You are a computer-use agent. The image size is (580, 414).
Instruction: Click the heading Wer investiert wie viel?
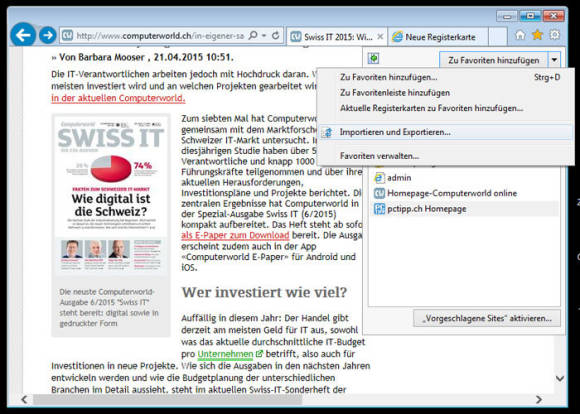click(x=264, y=292)
